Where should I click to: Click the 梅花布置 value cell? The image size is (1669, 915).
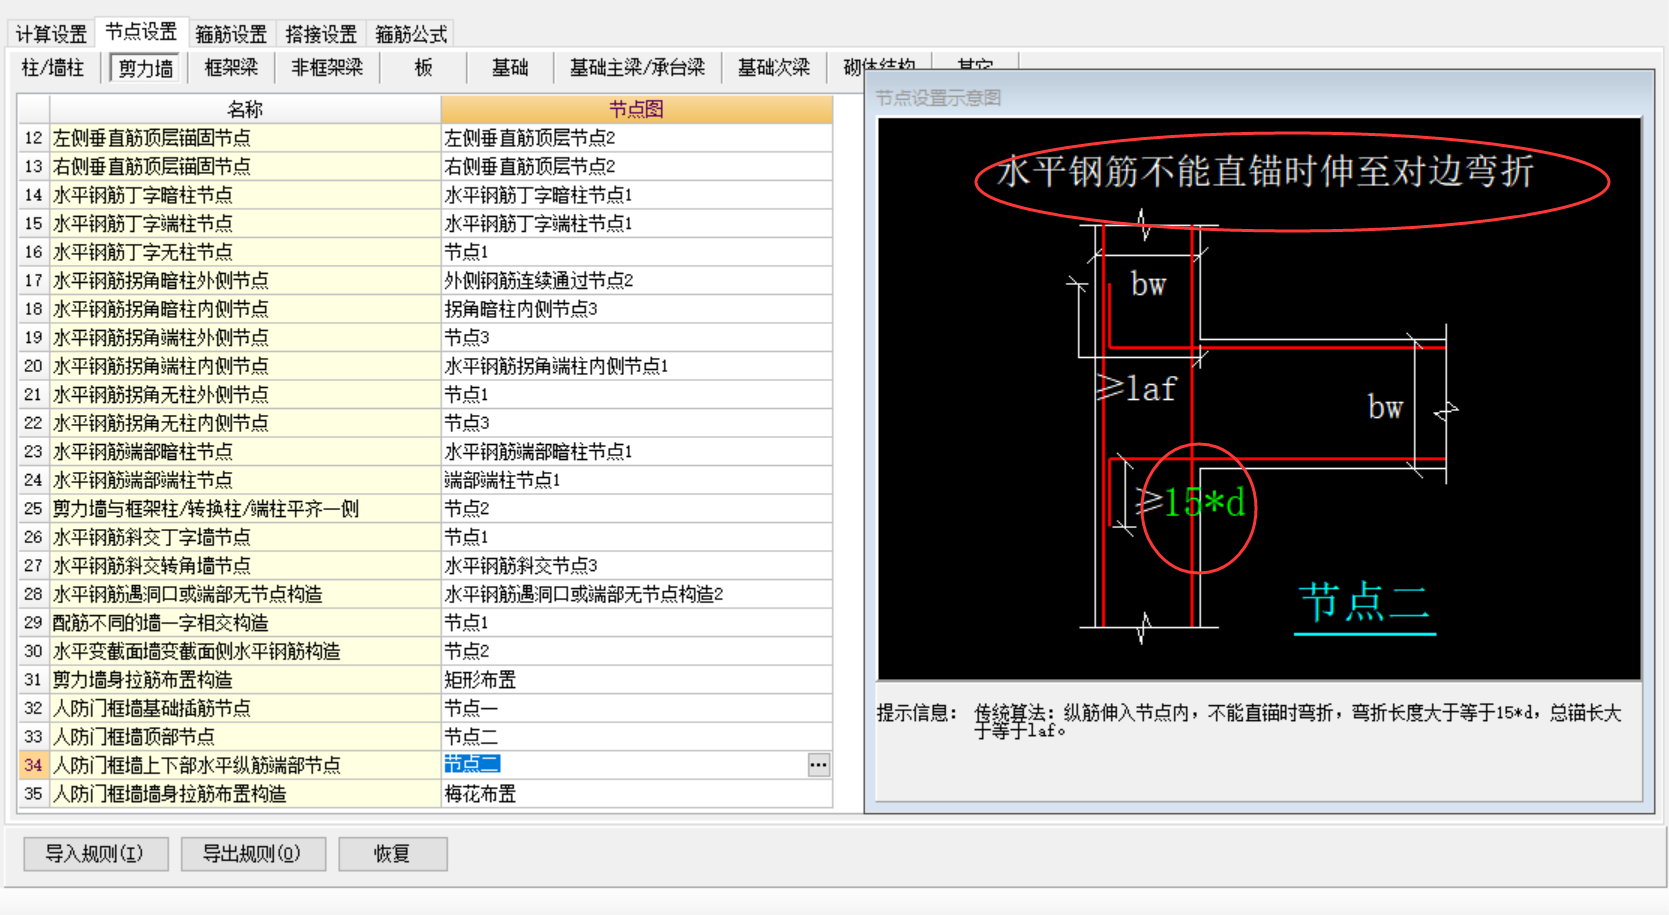[636, 794]
